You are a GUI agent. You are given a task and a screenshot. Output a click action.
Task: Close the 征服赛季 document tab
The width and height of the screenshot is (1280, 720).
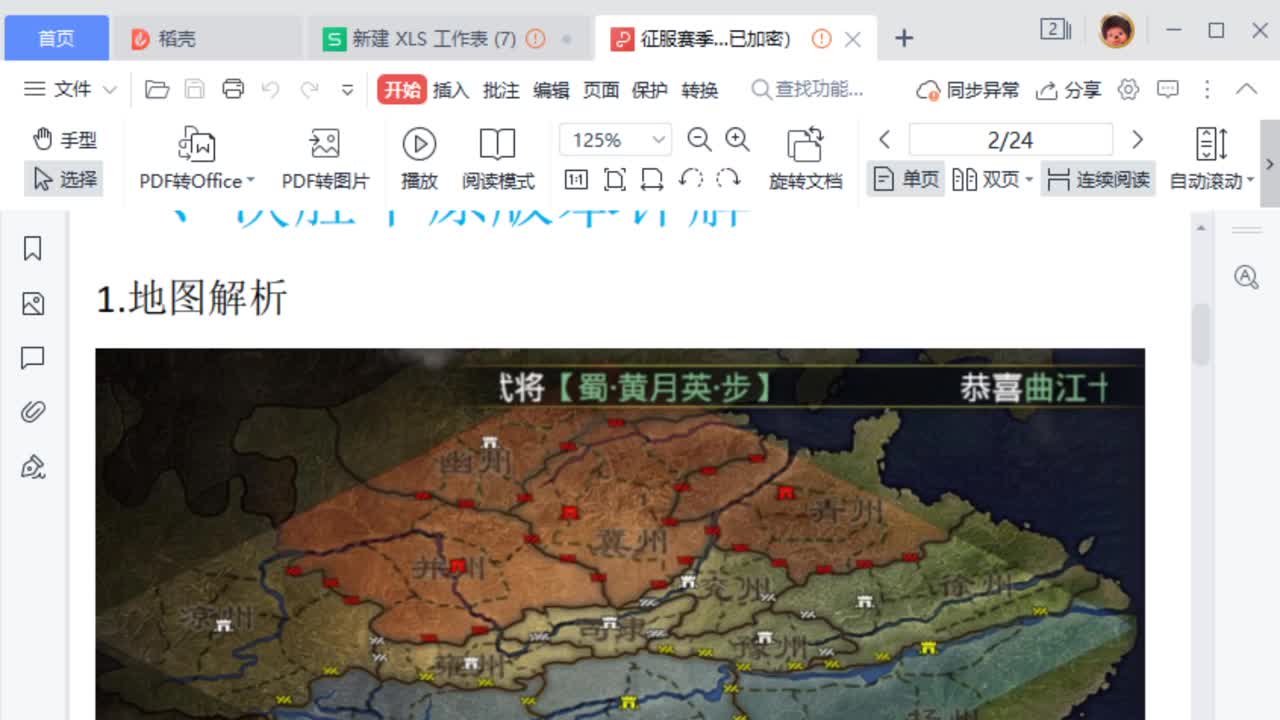pos(853,39)
